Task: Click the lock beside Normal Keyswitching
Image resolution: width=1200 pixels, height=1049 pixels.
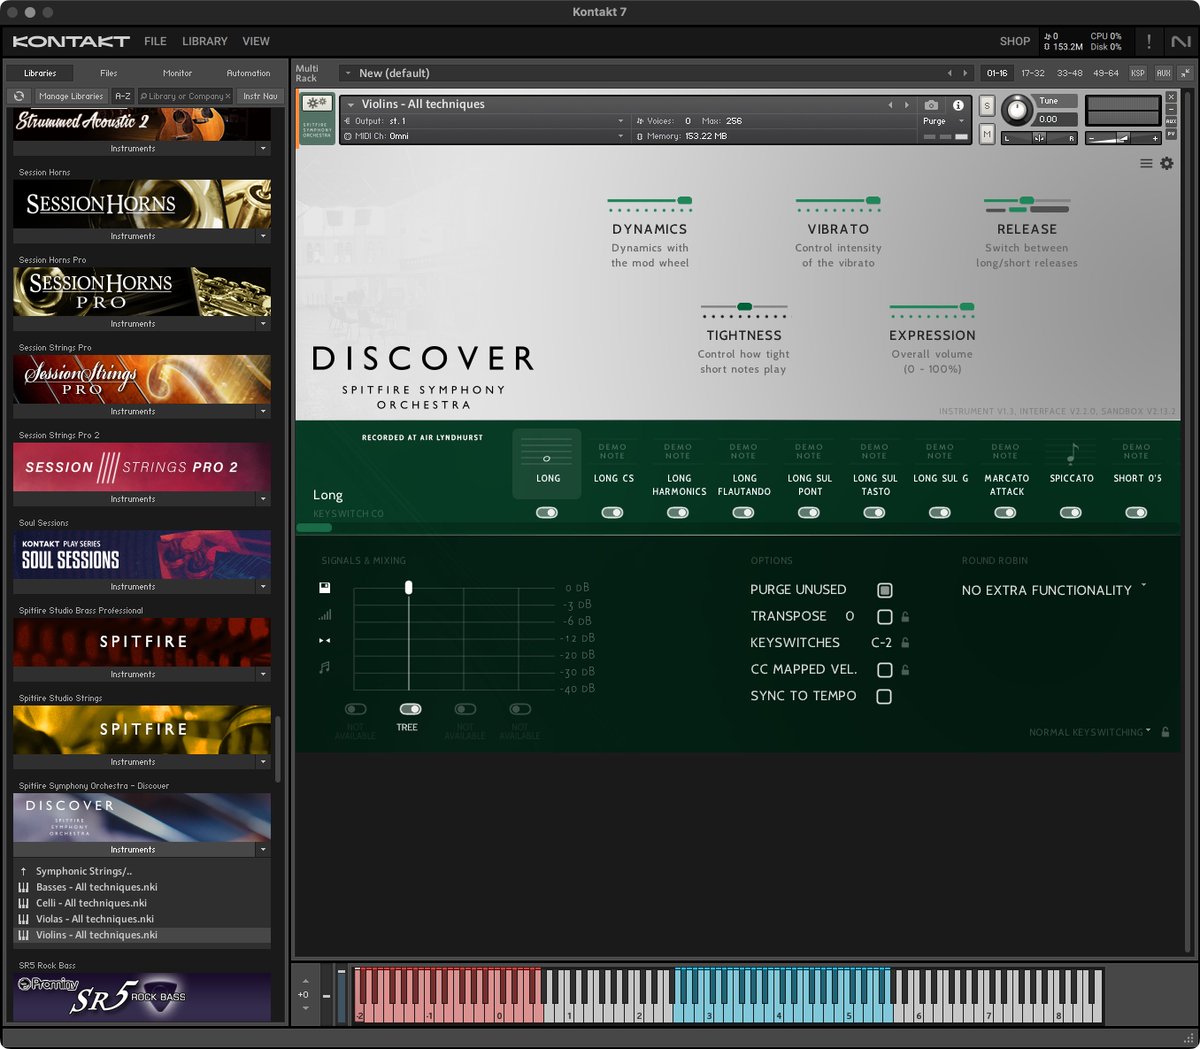Action: click(1165, 732)
